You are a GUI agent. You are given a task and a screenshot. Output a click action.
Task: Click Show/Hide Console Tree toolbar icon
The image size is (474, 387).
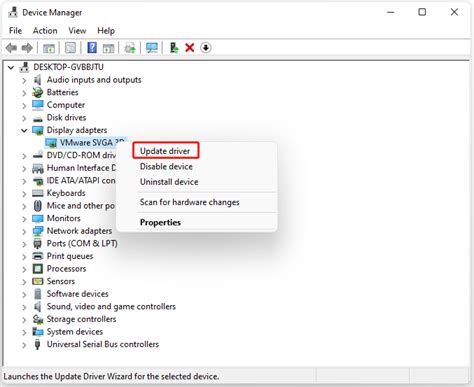(x=49, y=48)
